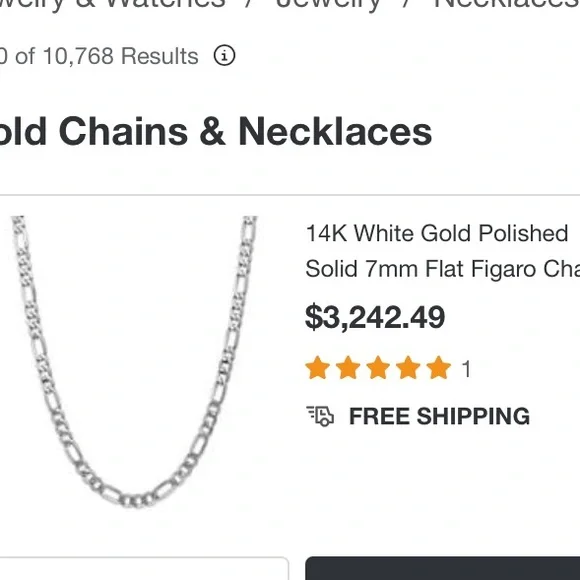Click the $3,242.49 price
Image resolution: width=580 pixels, height=580 pixels.
(375, 317)
